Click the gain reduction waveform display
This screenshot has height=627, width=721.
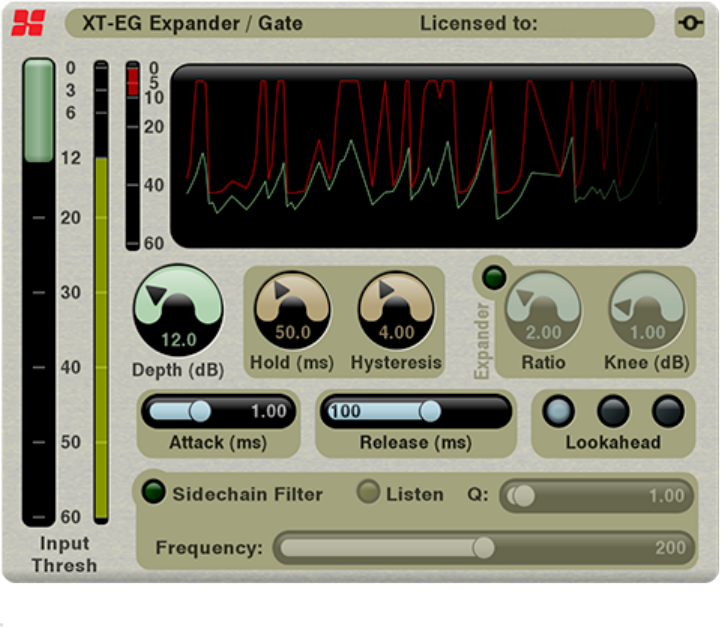[434, 156]
